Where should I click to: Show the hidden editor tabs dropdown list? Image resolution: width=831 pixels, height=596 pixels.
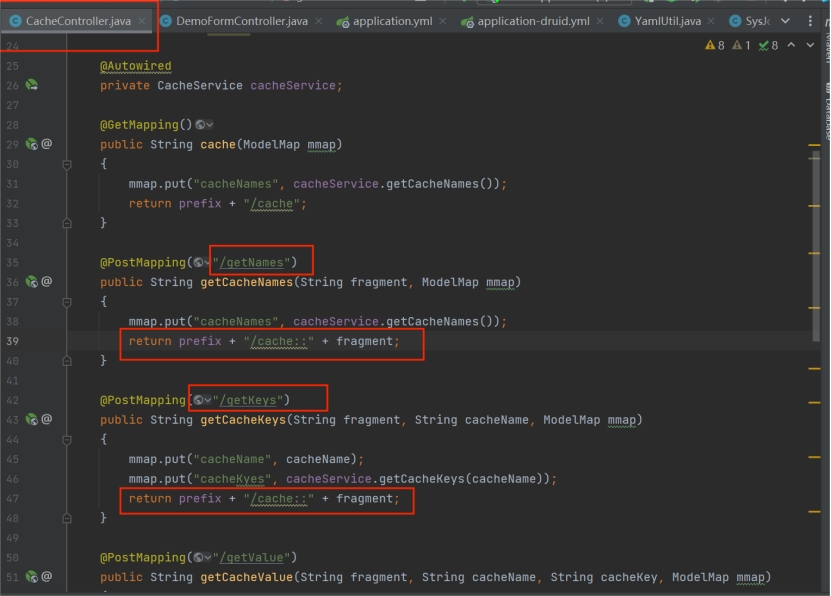785,21
